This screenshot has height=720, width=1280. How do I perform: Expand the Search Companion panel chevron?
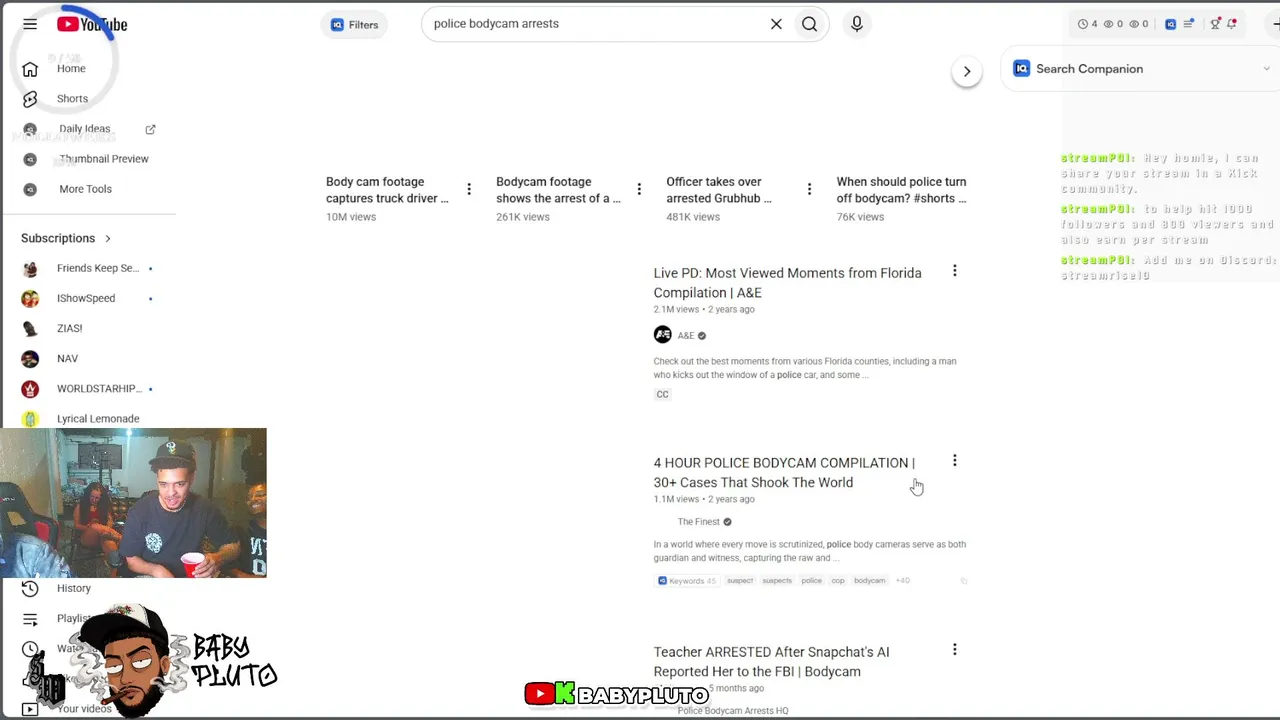pyautogui.click(x=1267, y=69)
